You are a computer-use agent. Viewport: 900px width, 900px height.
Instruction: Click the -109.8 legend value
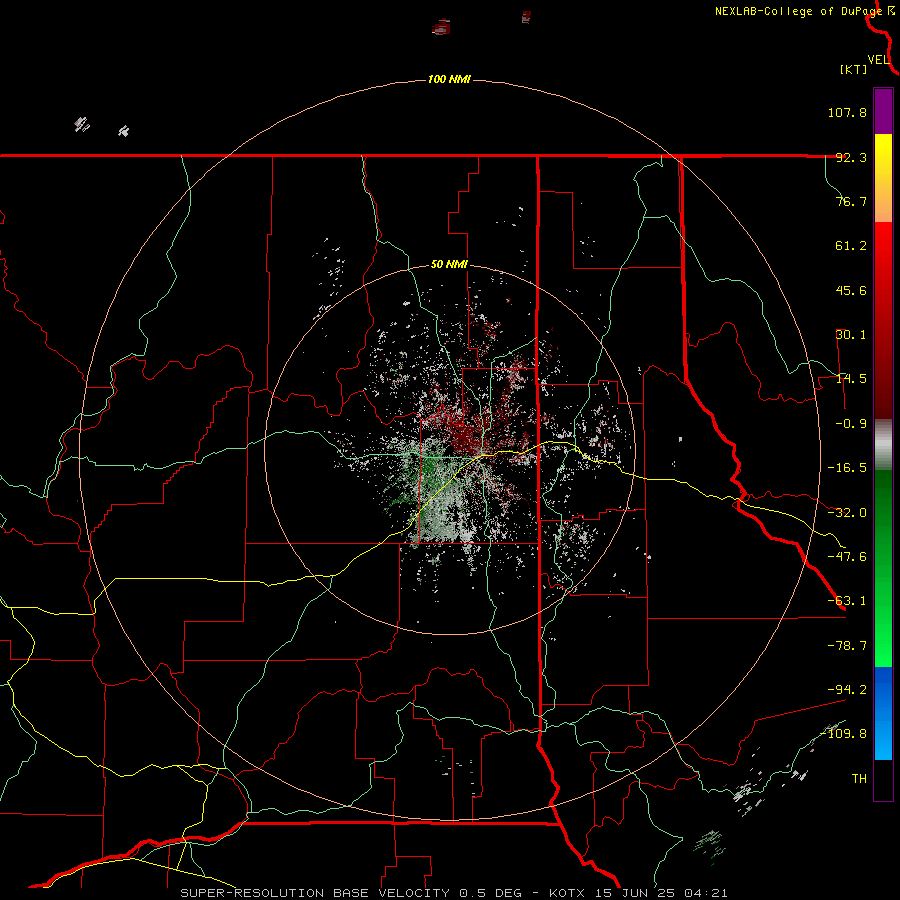[x=843, y=734]
